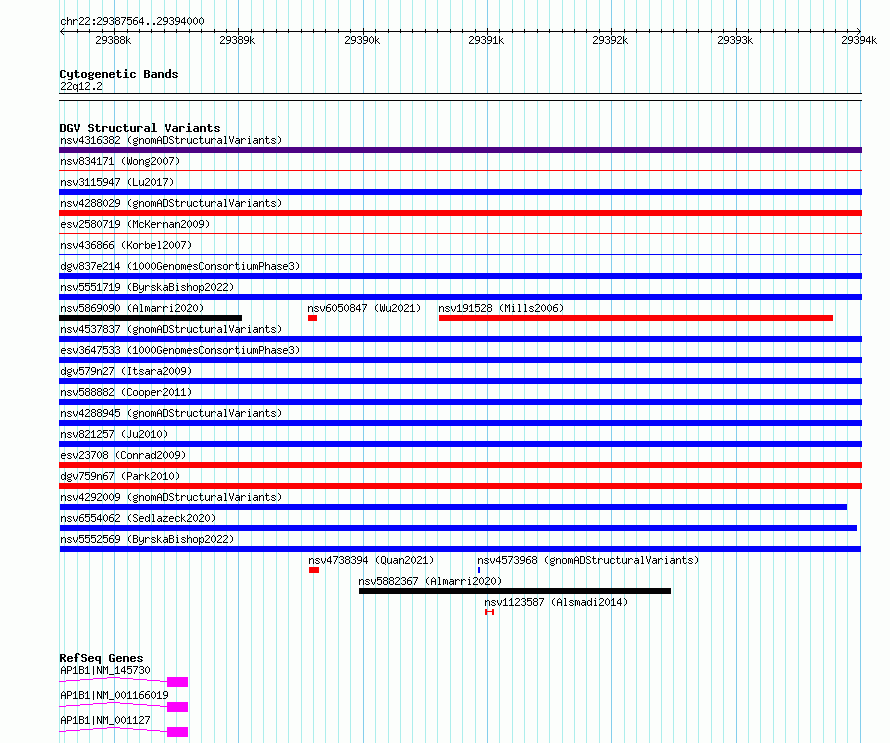Image resolution: width=890 pixels, height=743 pixels.
Task: Click the red esv23708 Conrad2009 bar
Action: tap(460, 465)
